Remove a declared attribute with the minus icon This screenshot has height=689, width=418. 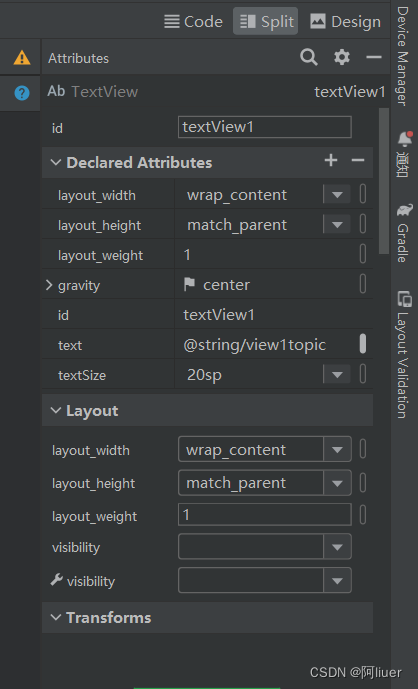point(358,161)
